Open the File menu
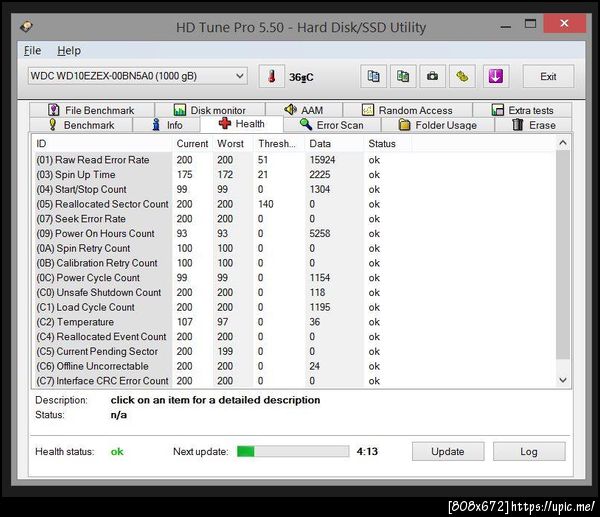This screenshot has width=600, height=517. pos(33,51)
